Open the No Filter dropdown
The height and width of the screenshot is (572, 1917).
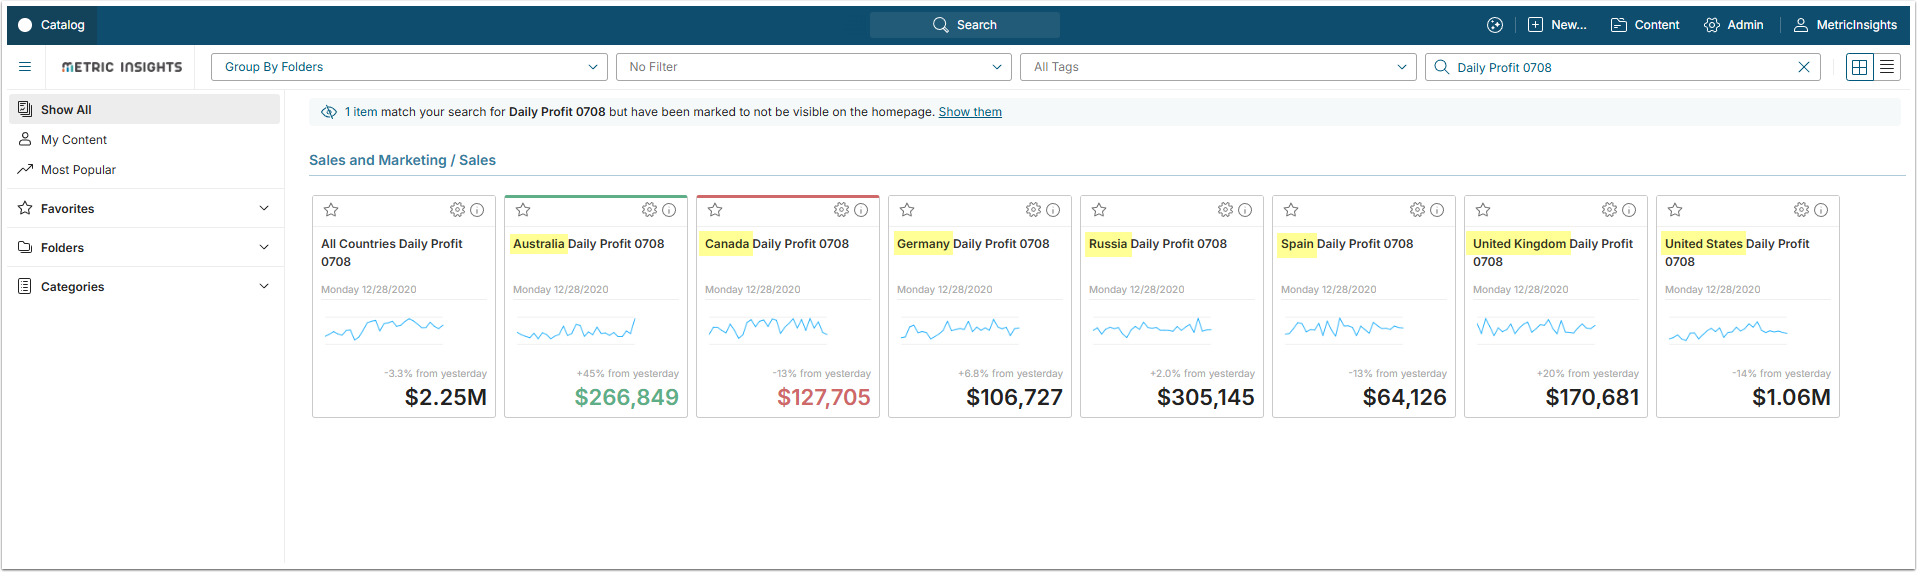click(x=814, y=67)
